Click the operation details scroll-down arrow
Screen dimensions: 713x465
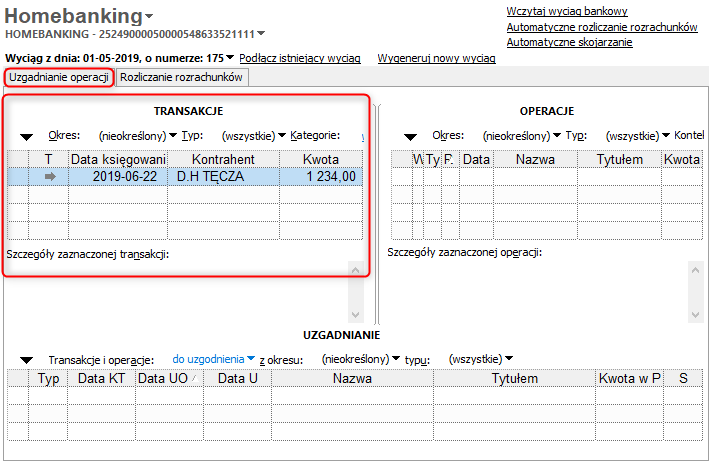[695, 315]
